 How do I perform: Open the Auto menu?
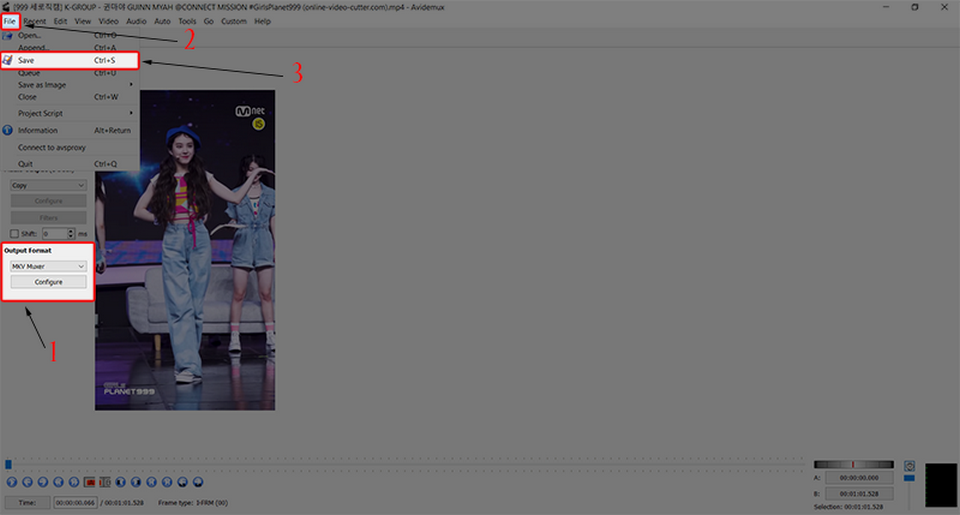(162, 21)
